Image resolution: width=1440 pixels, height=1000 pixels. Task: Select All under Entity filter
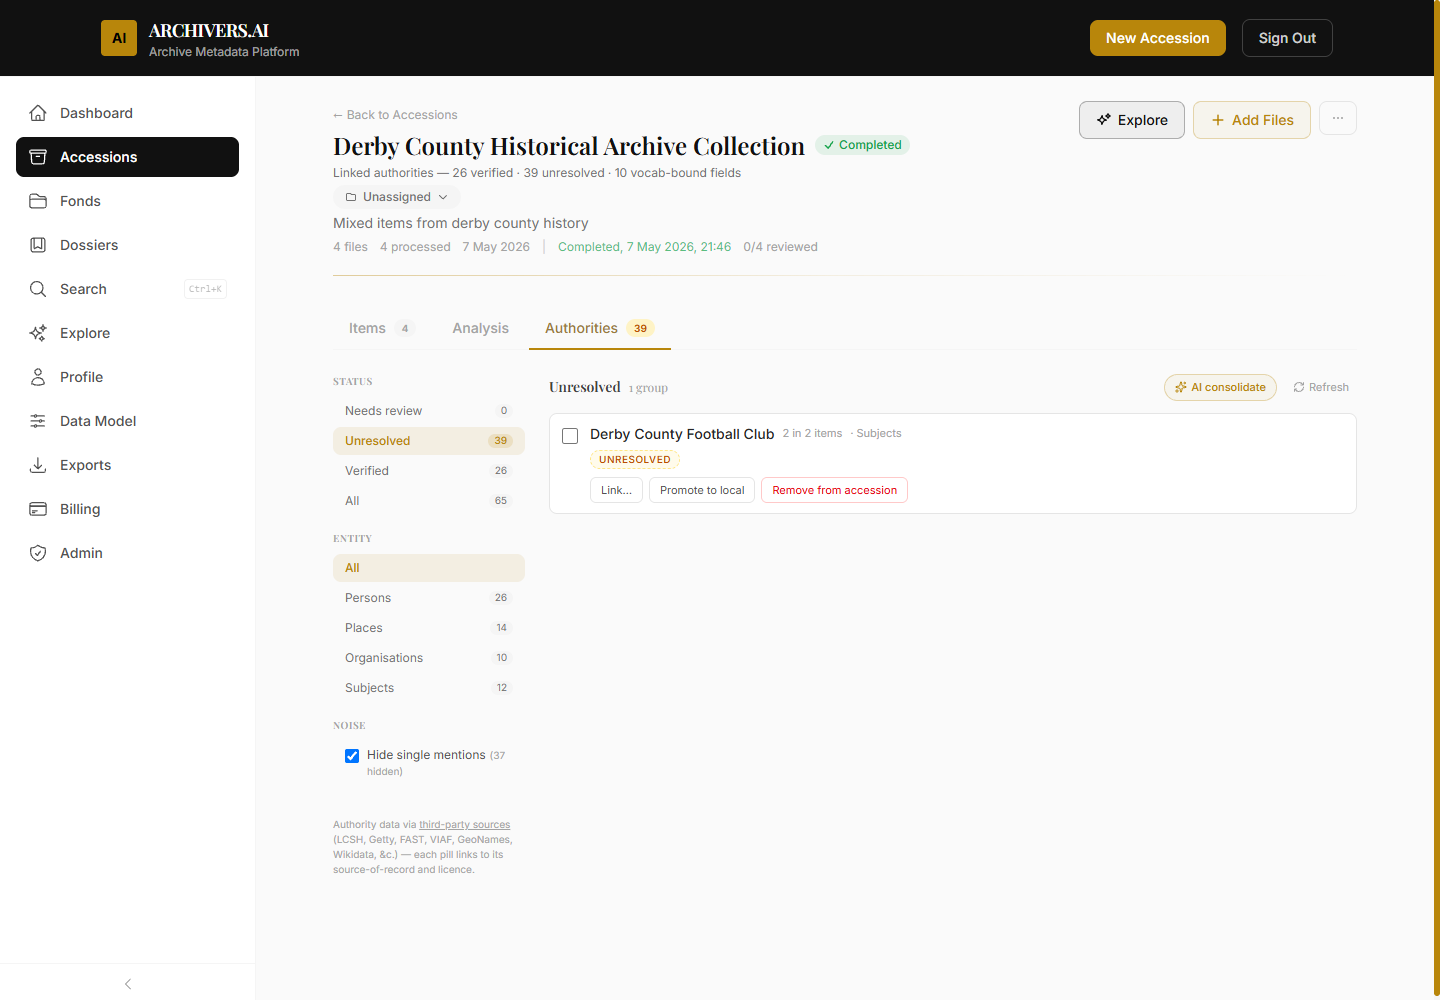click(428, 568)
